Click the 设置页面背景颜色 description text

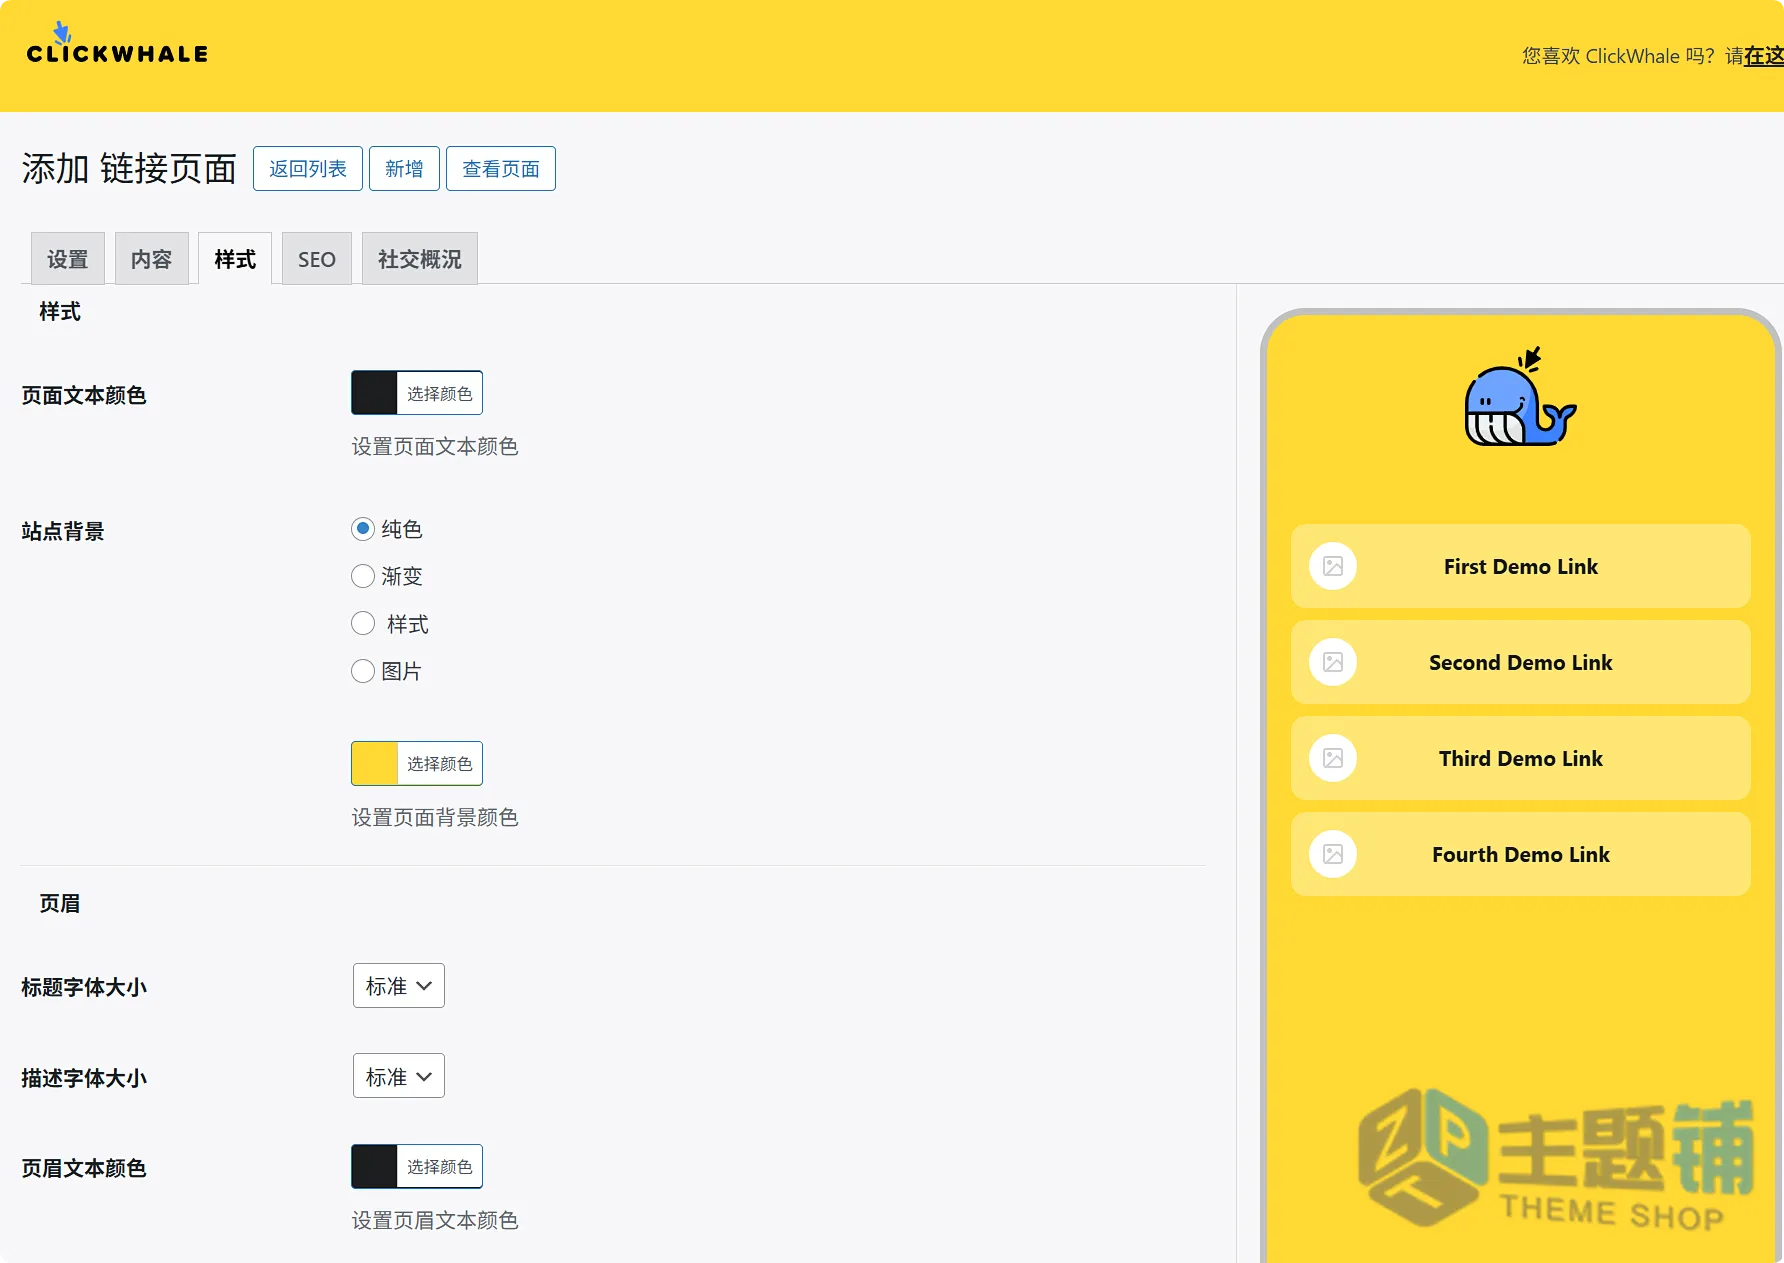pos(435,817)
